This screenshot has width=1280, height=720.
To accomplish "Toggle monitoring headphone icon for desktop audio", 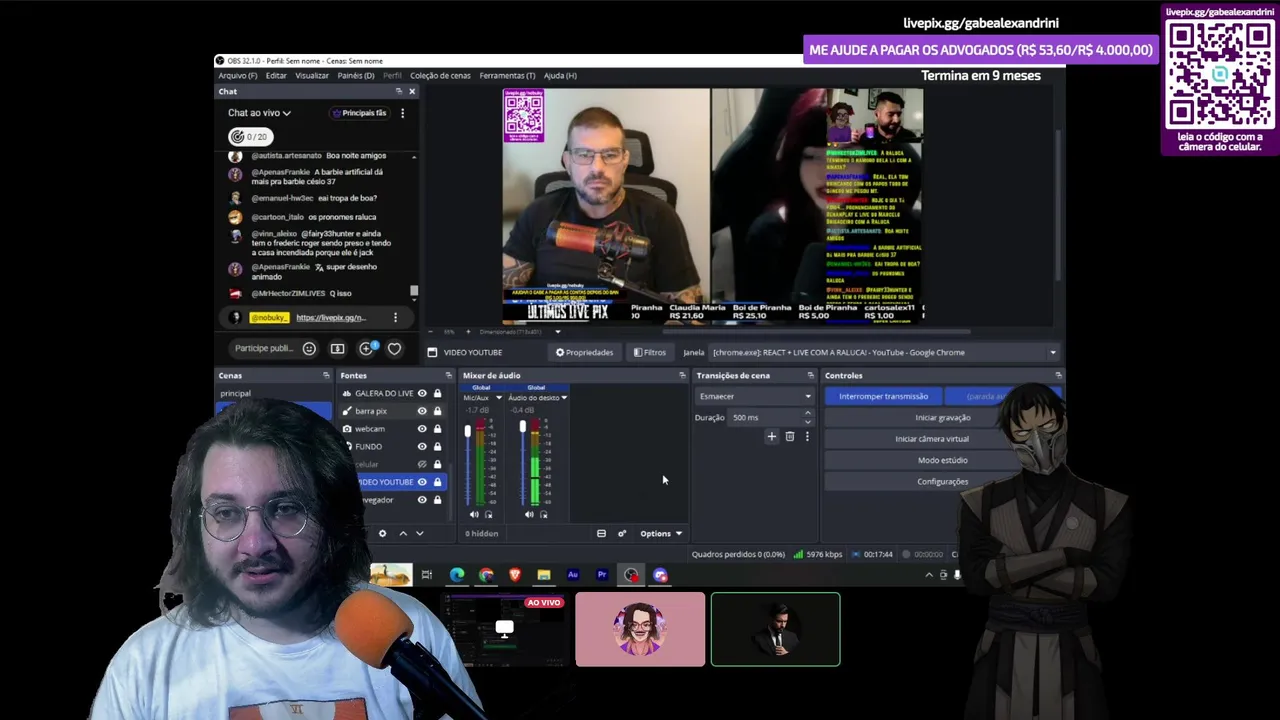I will coord(543,514).
